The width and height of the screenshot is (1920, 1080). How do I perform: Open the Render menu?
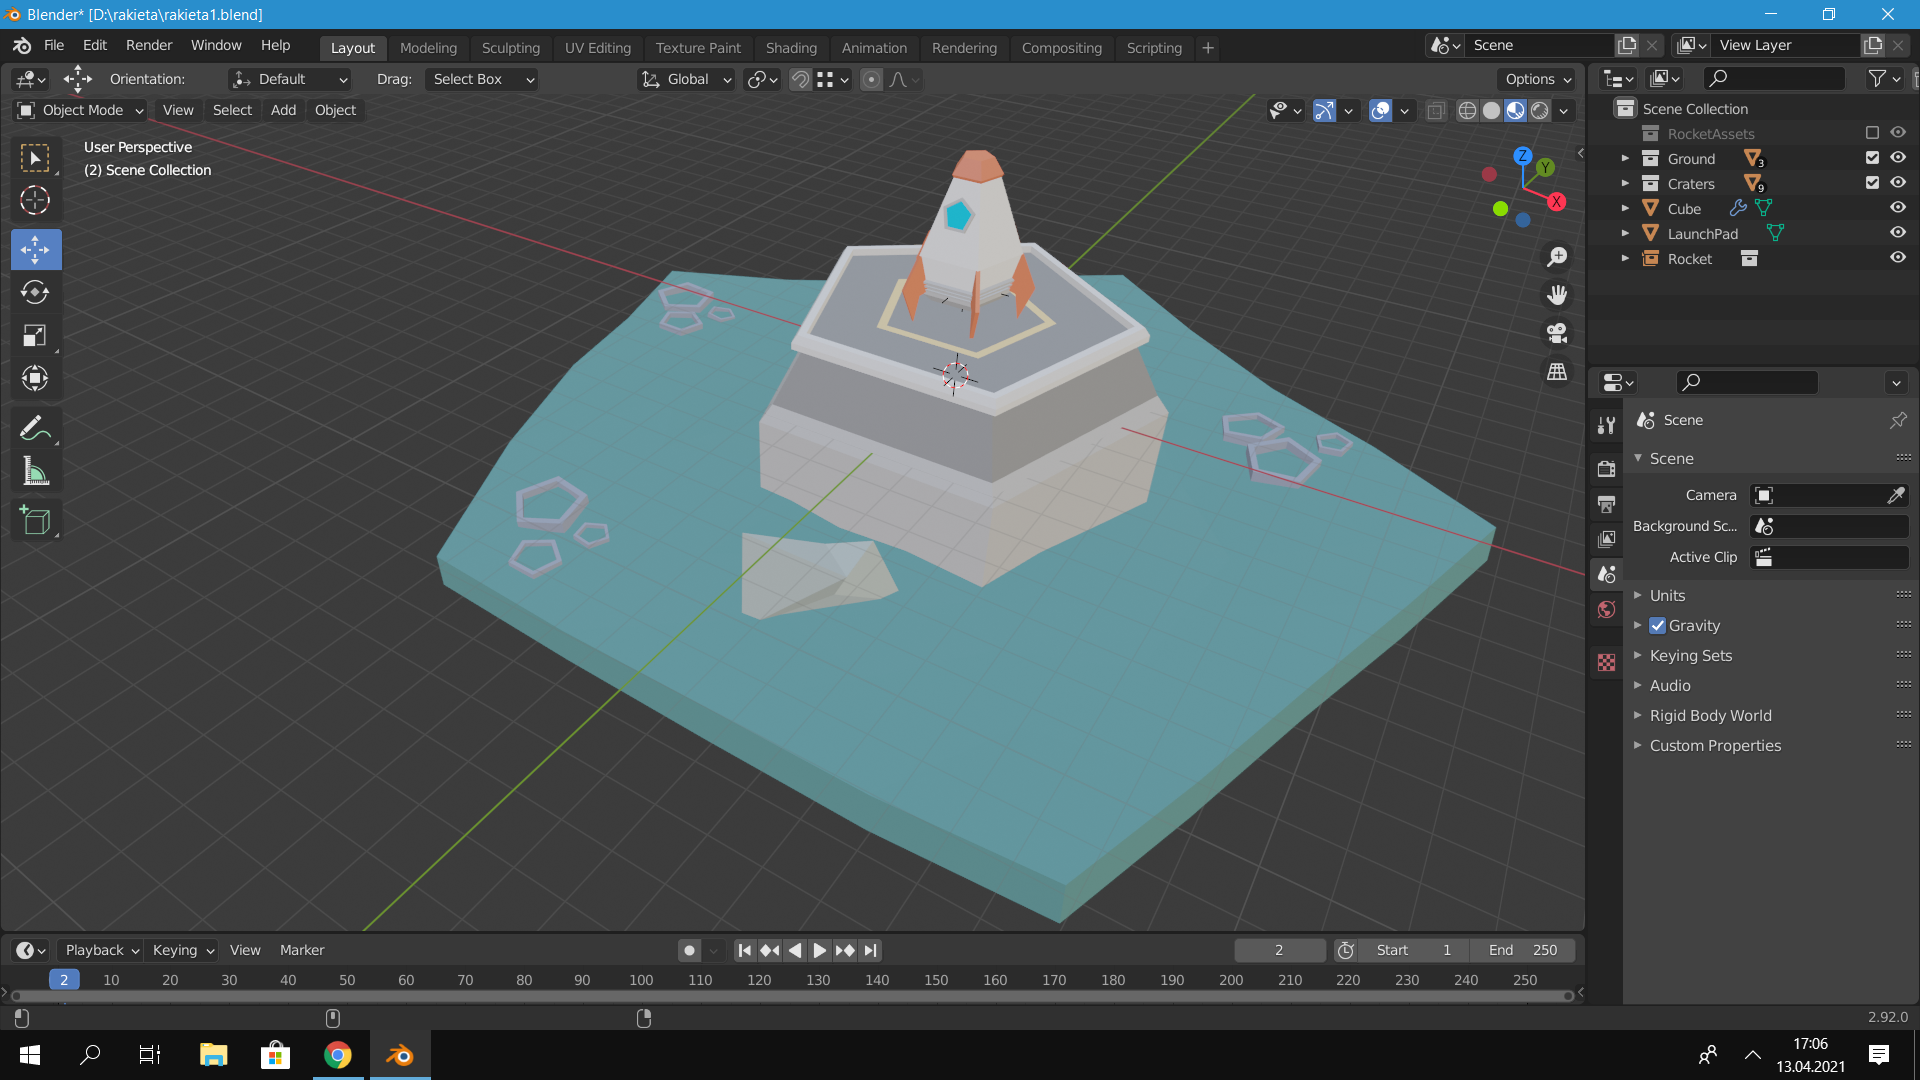(x=149, y=45)
